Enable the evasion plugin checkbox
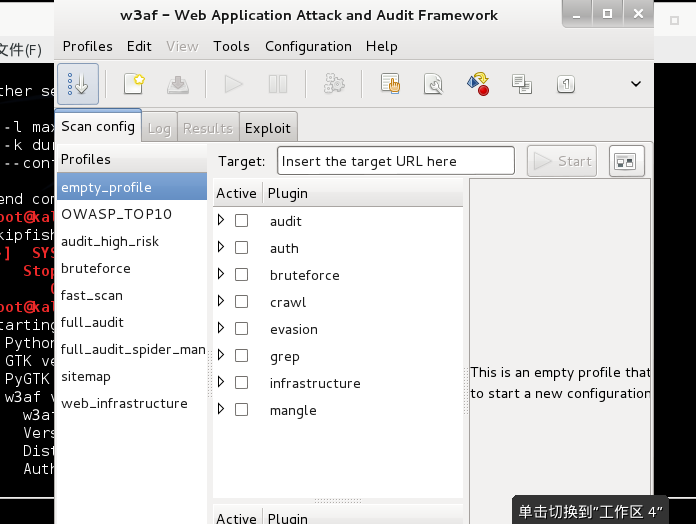696x524 pixels. pos(241,329)
